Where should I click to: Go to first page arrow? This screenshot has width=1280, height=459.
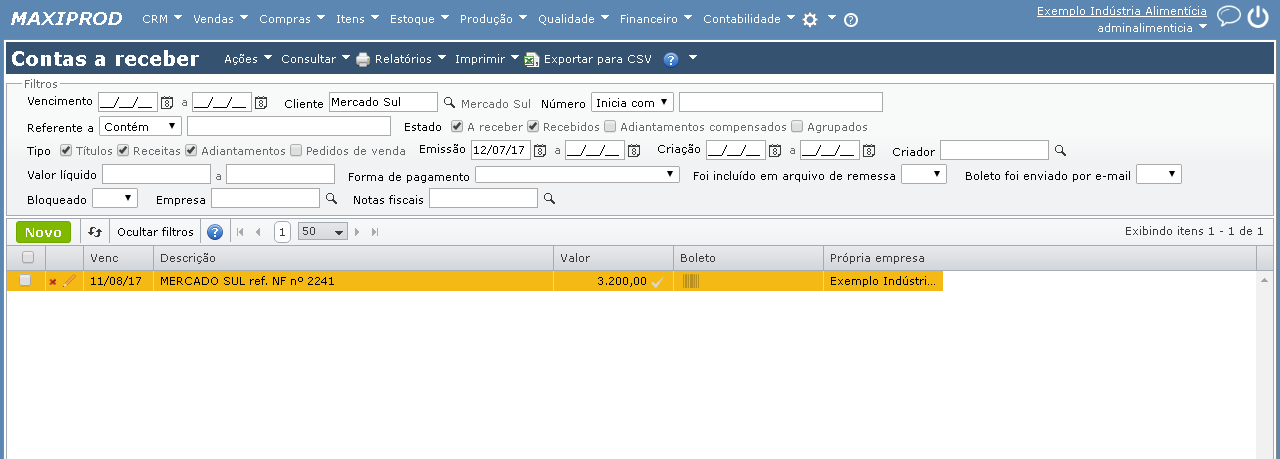[x=240, y=232]
